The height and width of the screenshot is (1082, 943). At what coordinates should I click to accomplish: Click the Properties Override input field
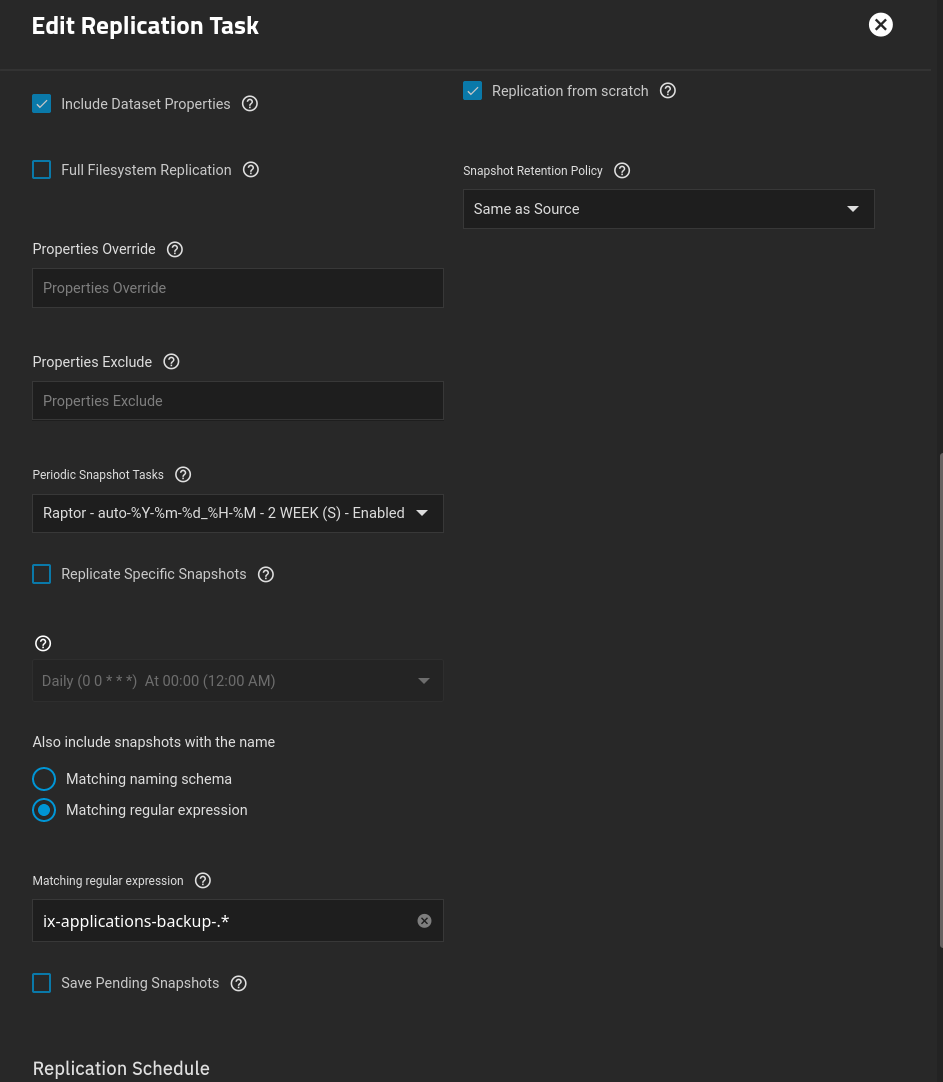(x=238, y=288)
